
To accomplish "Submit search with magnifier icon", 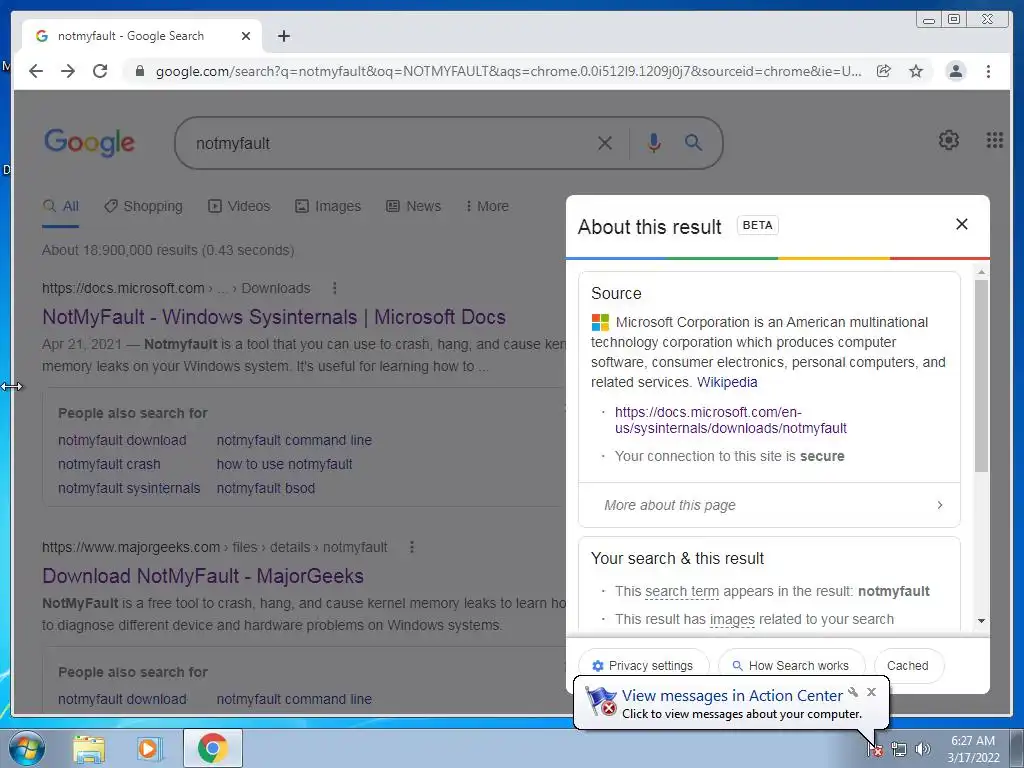I will point(693,142).
